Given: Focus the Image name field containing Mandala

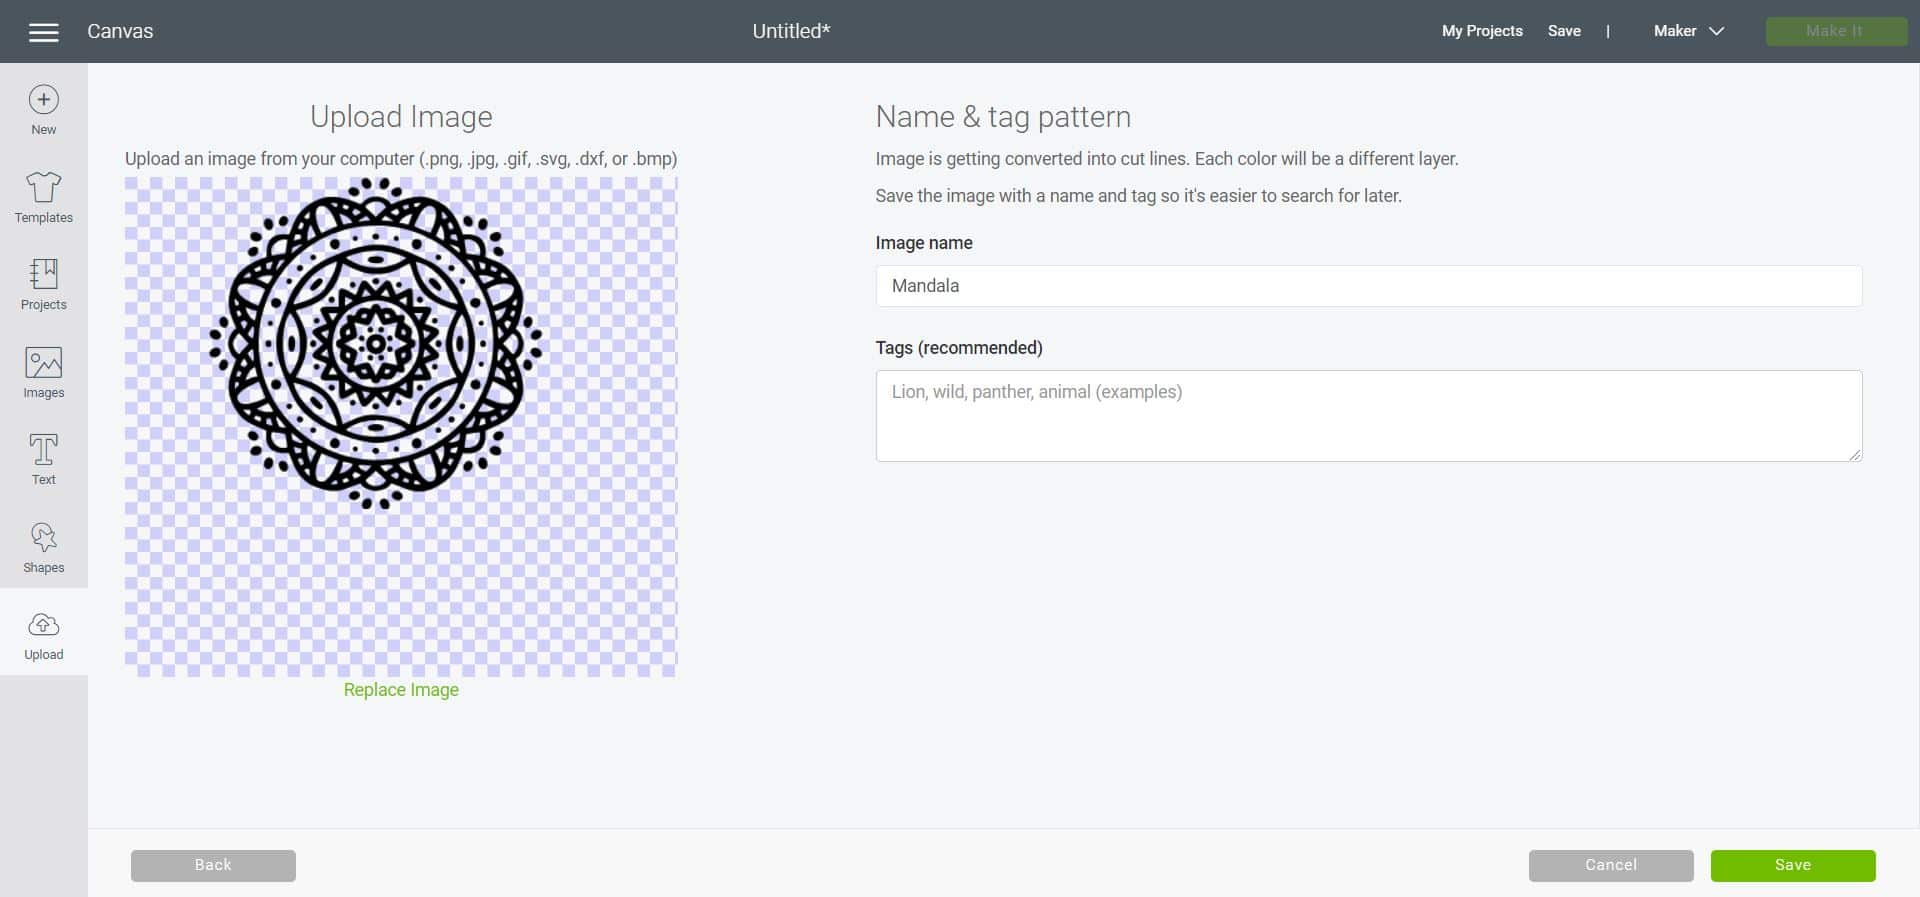Looking at the screenshot, I should pos(1367,286).
